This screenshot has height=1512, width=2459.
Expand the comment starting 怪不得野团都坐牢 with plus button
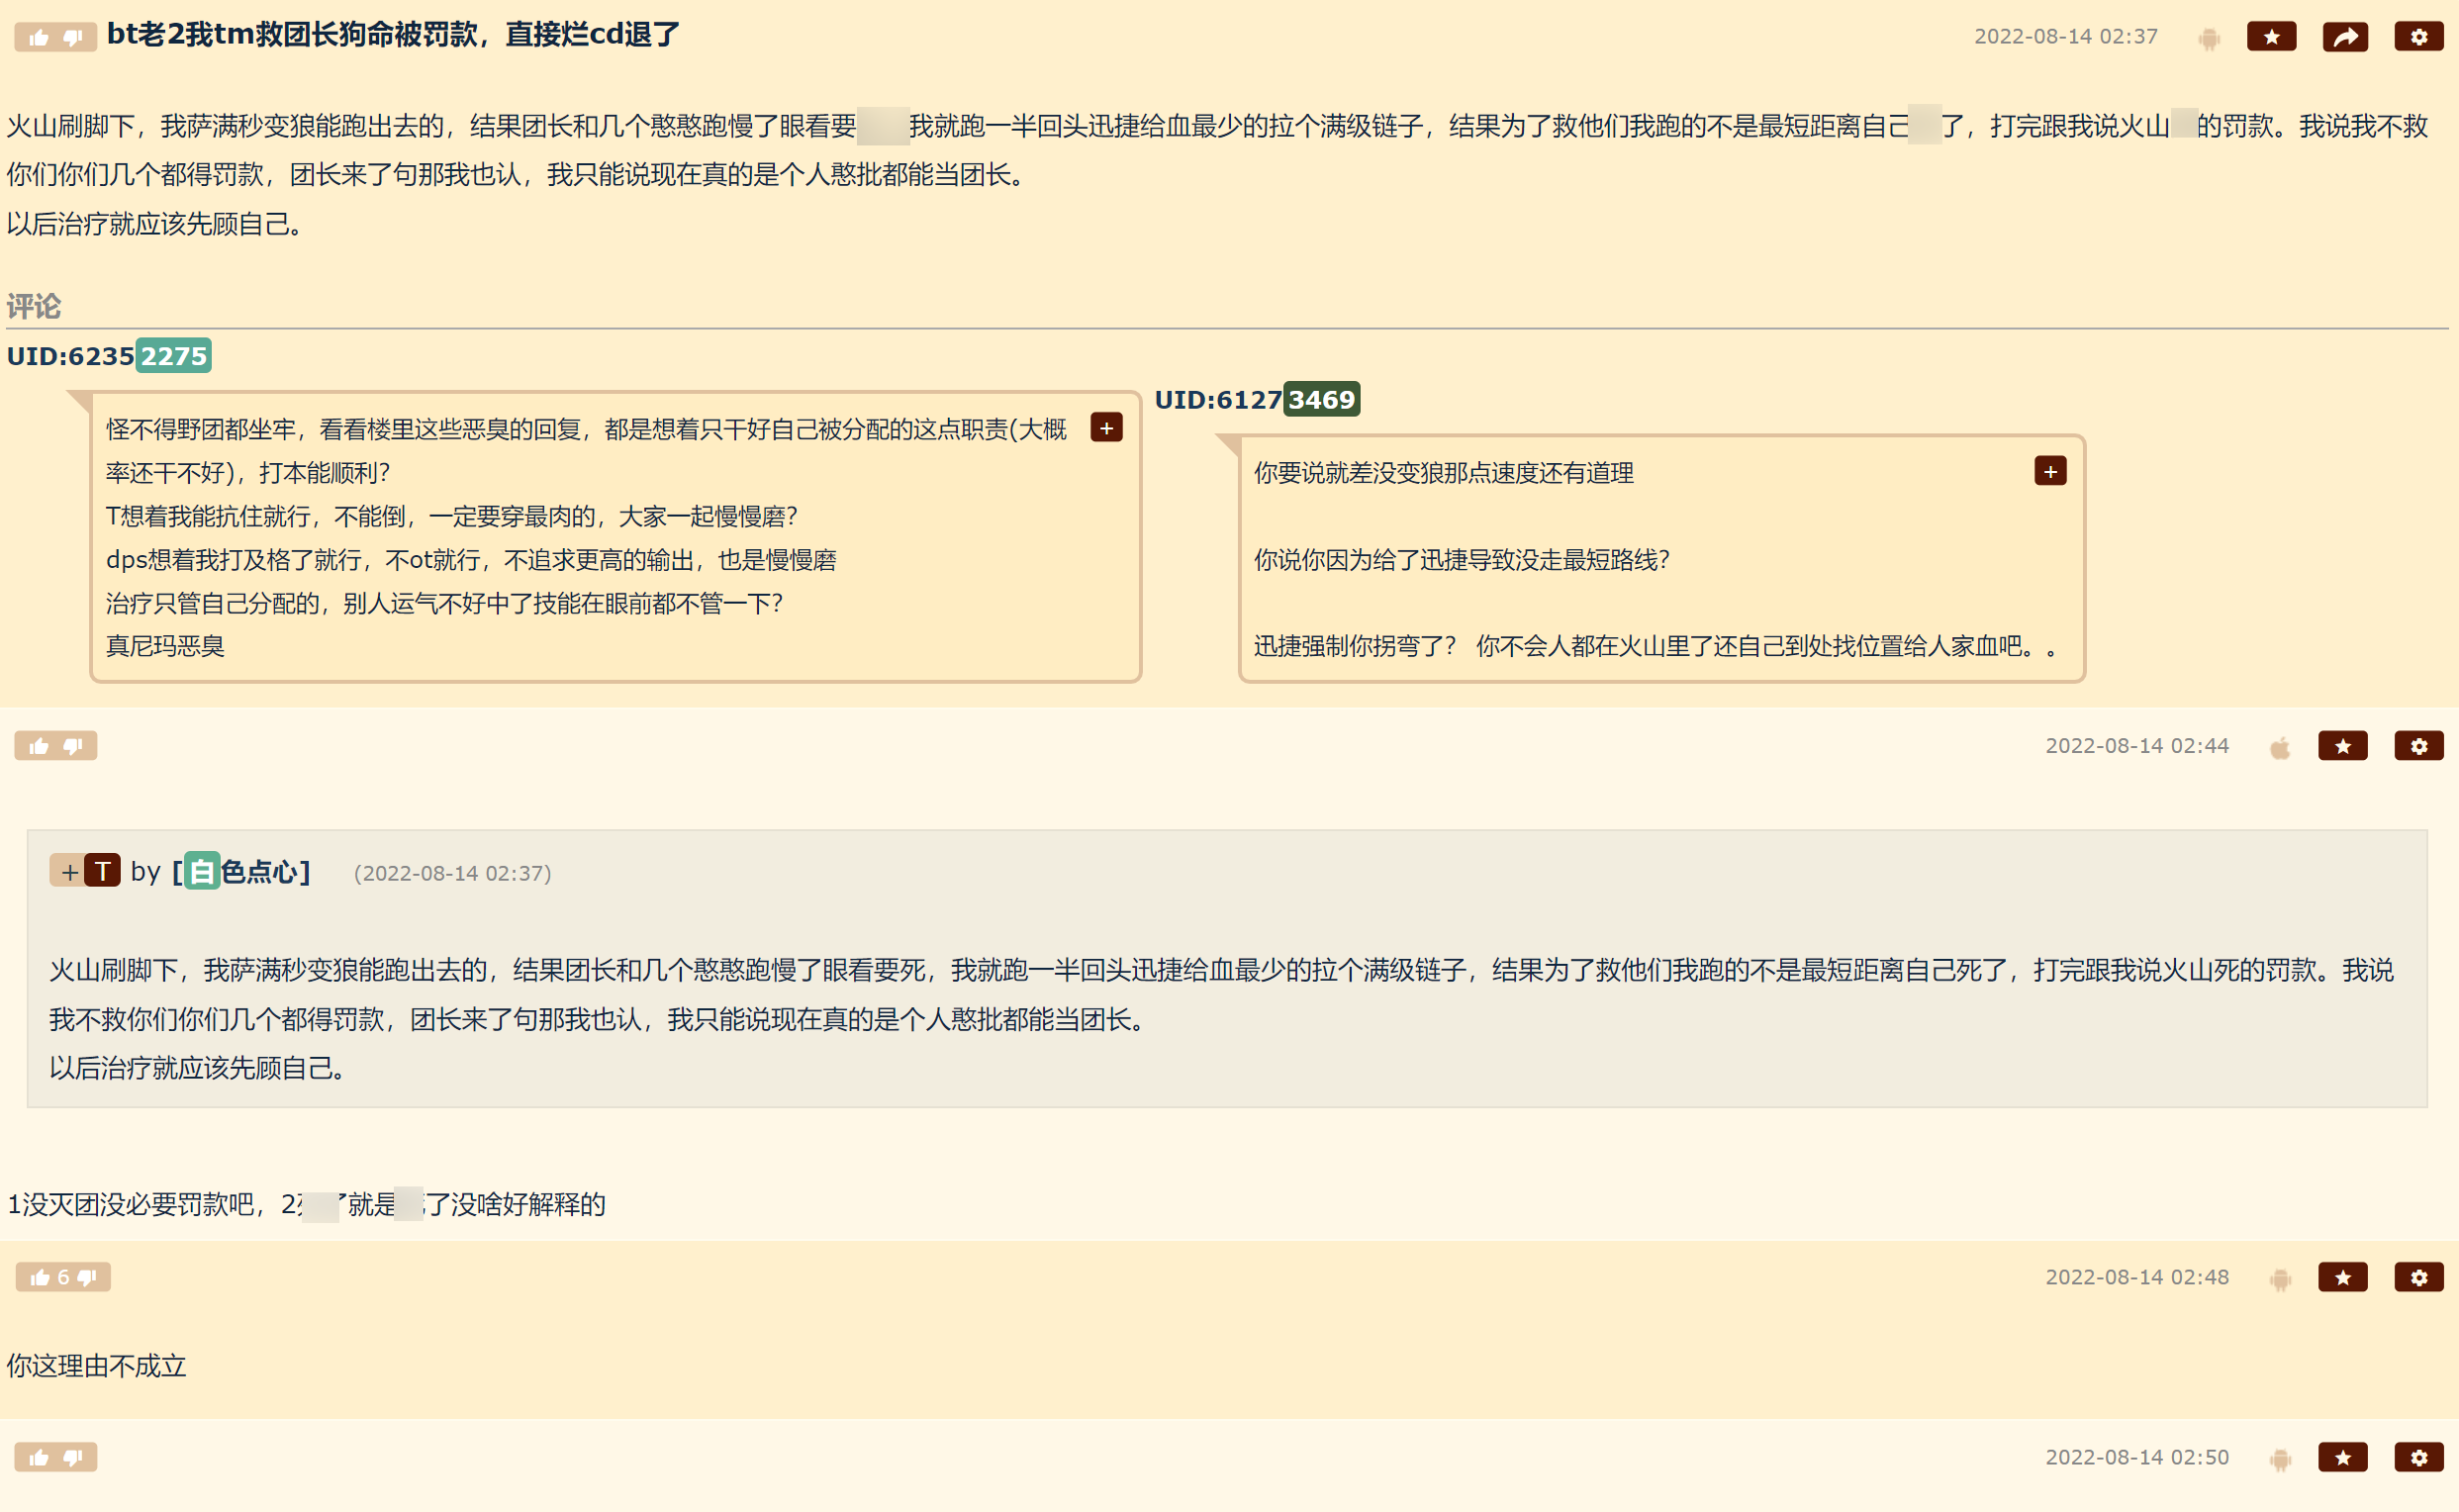(1106, 428)
